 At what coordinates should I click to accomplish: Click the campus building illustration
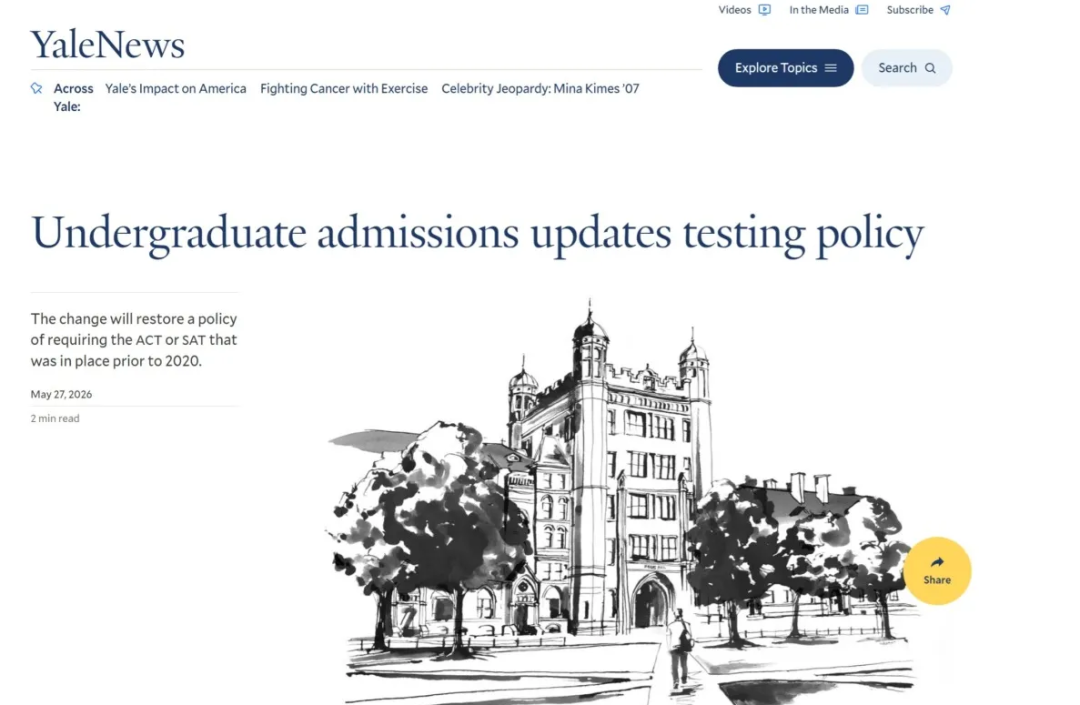621,501
